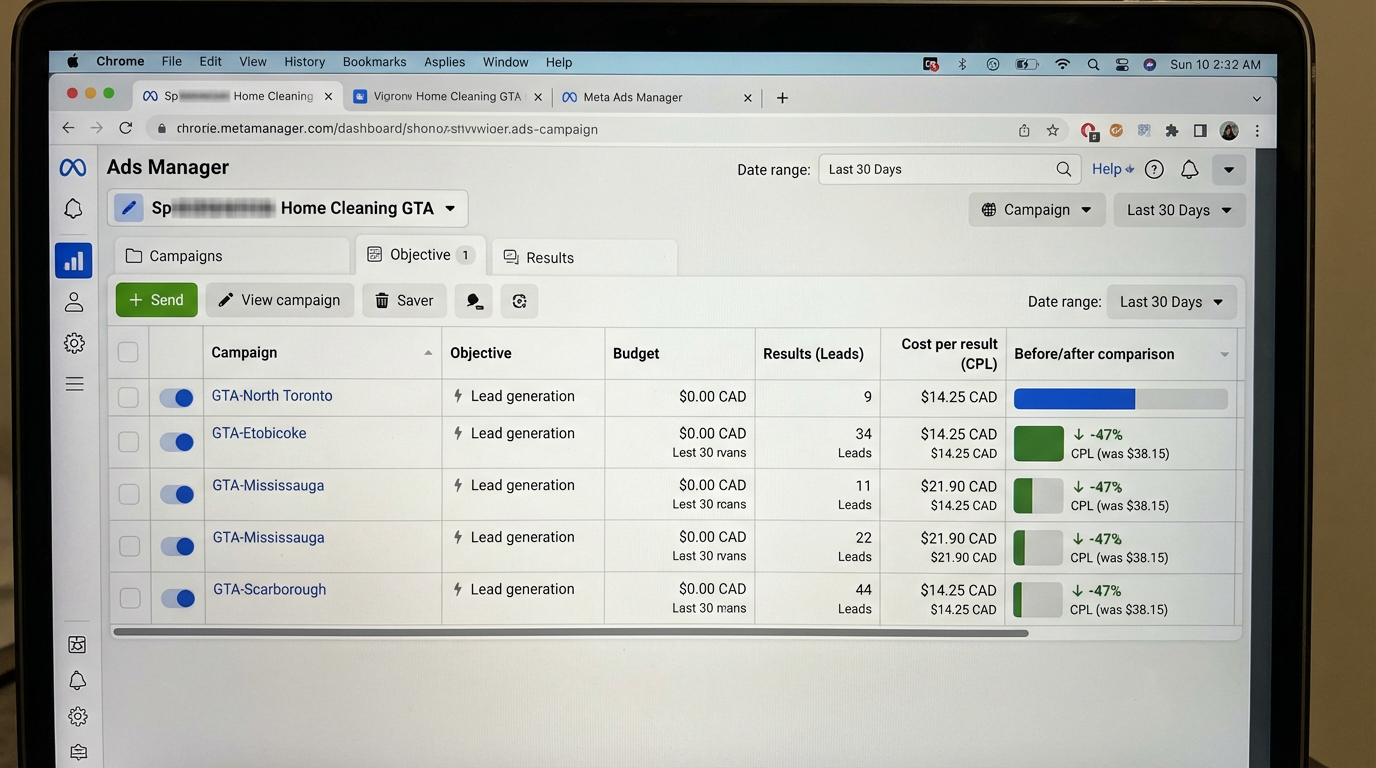Click the search magnifier in date range field
The width and height of the screenshot is (1376, 768).
click(1064, 169)
